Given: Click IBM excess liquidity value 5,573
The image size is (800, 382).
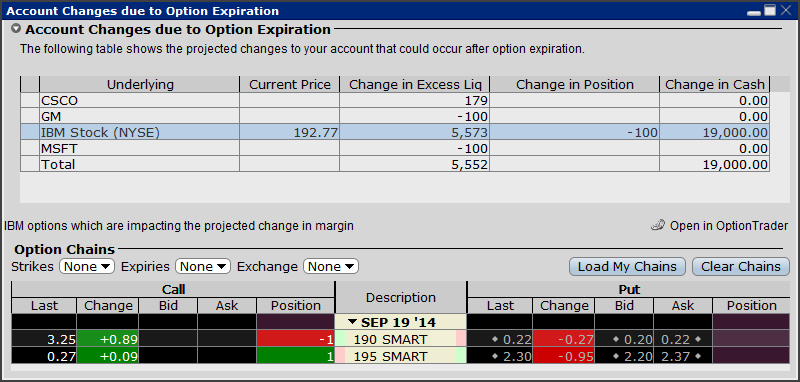Looking at the screenshot, I should point(414,133).
